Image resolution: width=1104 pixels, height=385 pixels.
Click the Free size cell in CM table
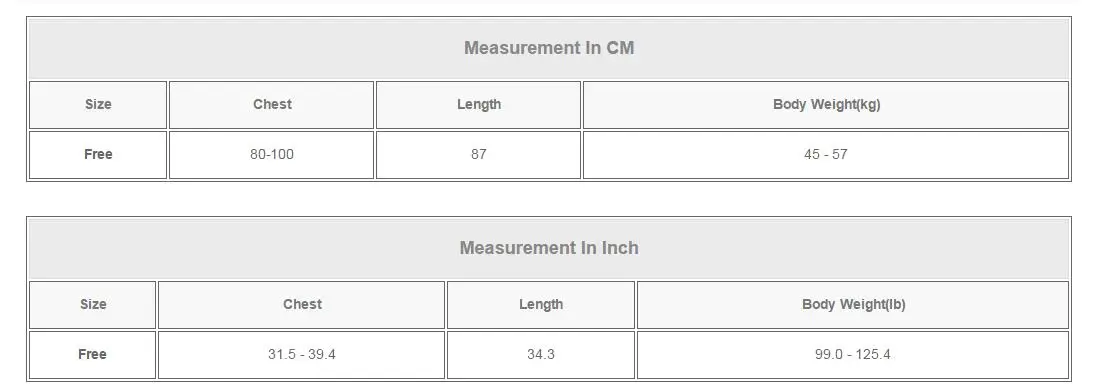point(98,155)
